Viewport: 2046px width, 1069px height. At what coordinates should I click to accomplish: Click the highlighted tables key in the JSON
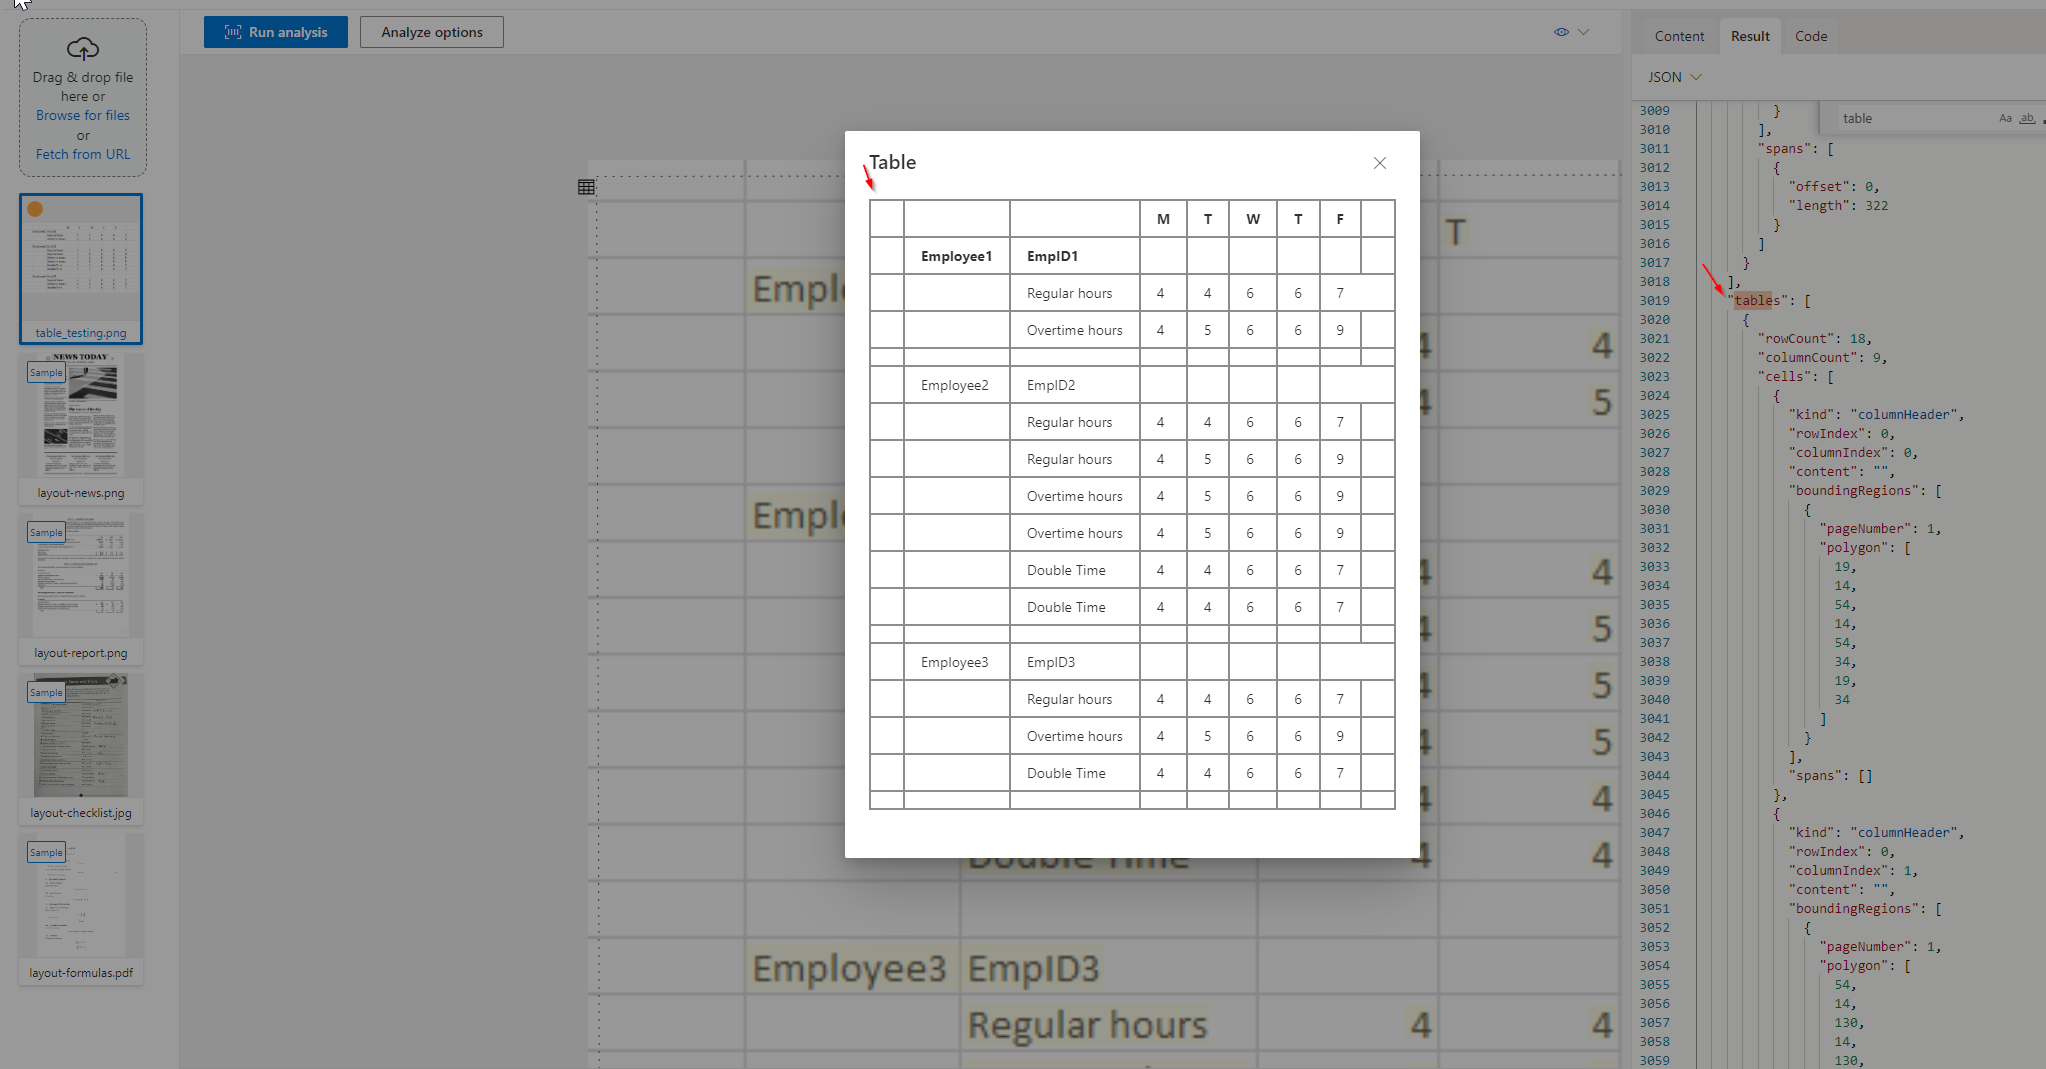tap(1755, 301)
